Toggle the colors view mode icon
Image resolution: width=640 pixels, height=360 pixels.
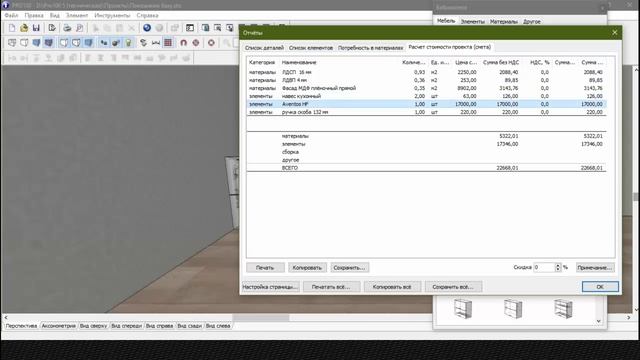pos(36,42)
